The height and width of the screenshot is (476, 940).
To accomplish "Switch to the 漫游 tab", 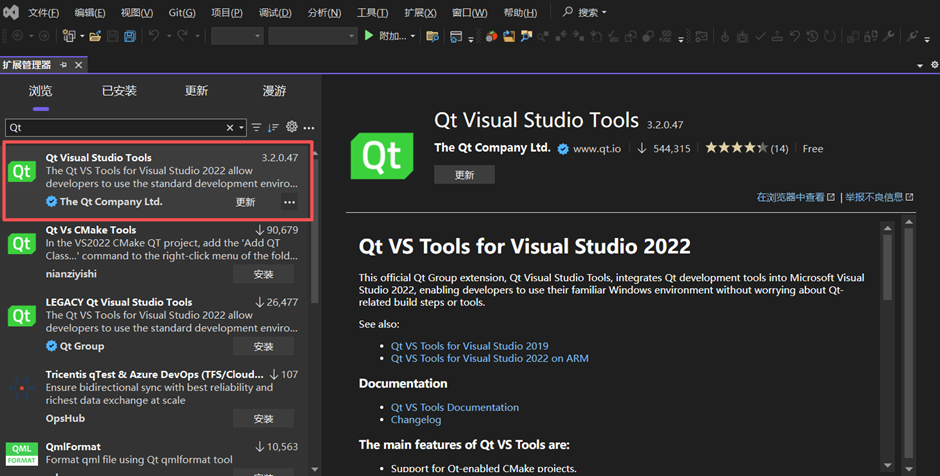I will [x=274, y=91].
